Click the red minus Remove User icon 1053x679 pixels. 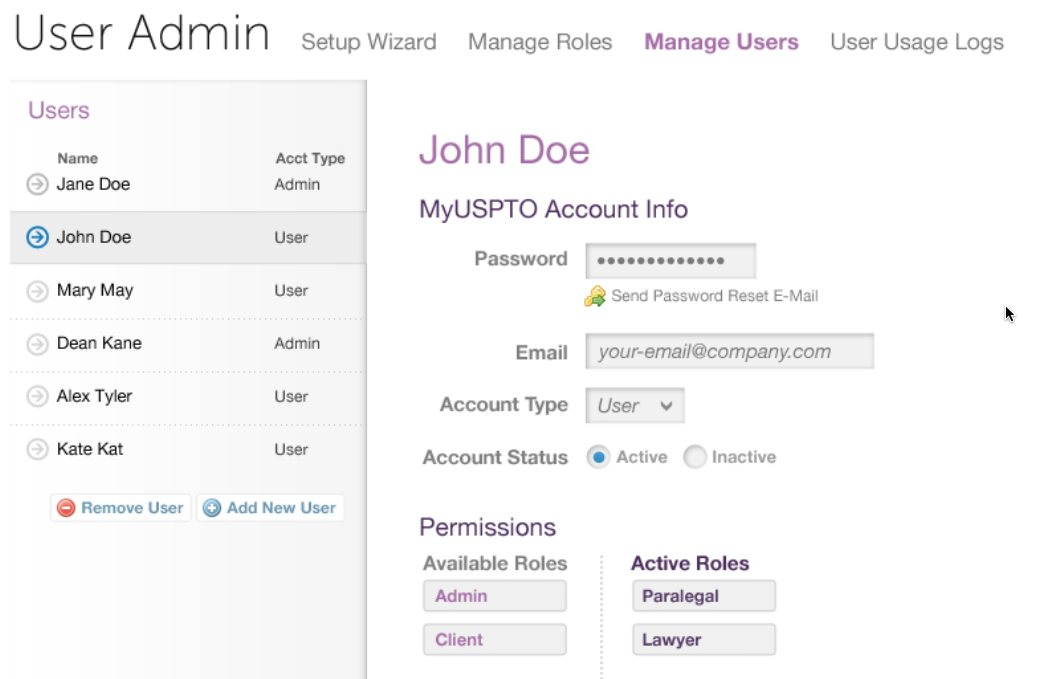(x=66, y=508)
